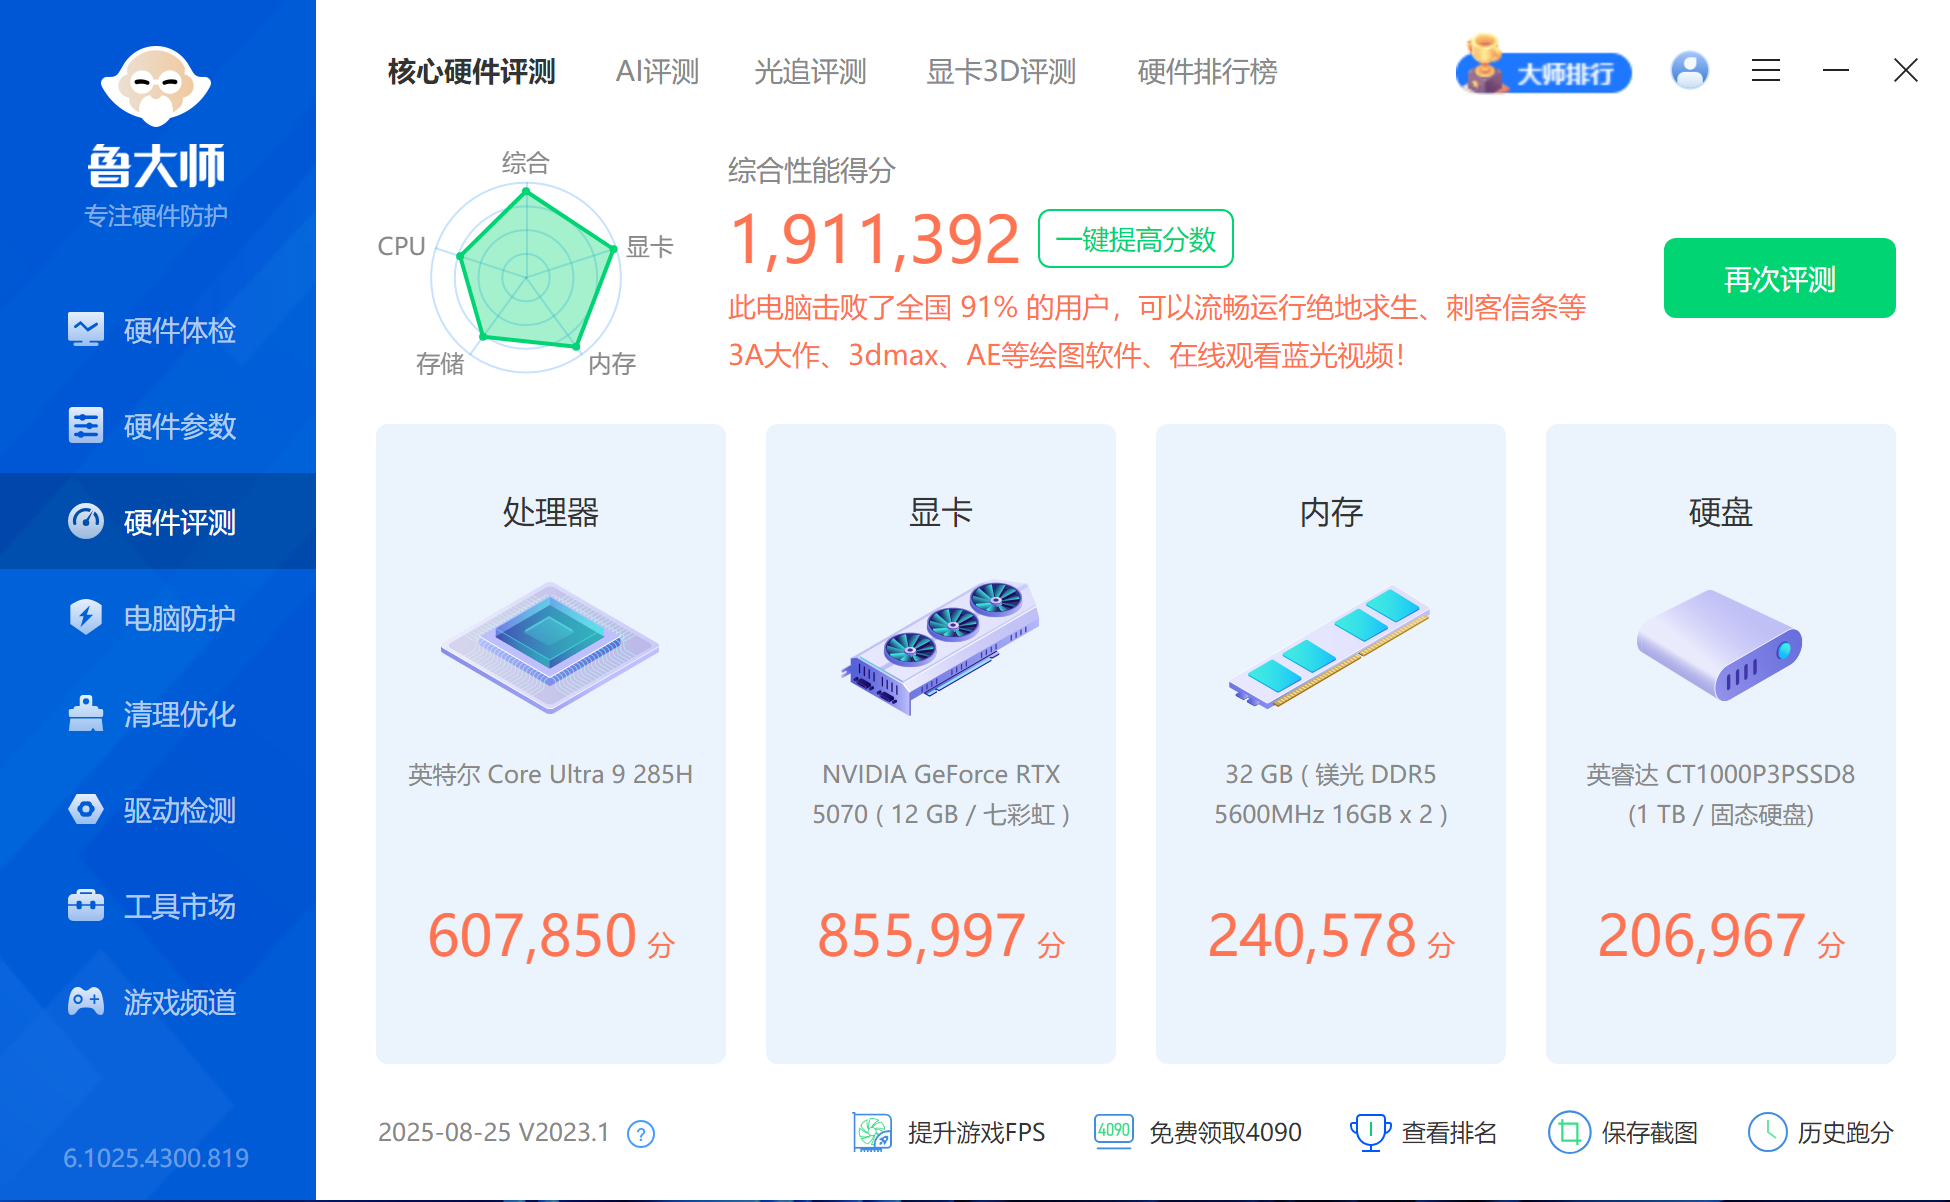Click the 内存 RAM stick icon
This screenshot has height=1202, width=1950.
point(1330,646)
